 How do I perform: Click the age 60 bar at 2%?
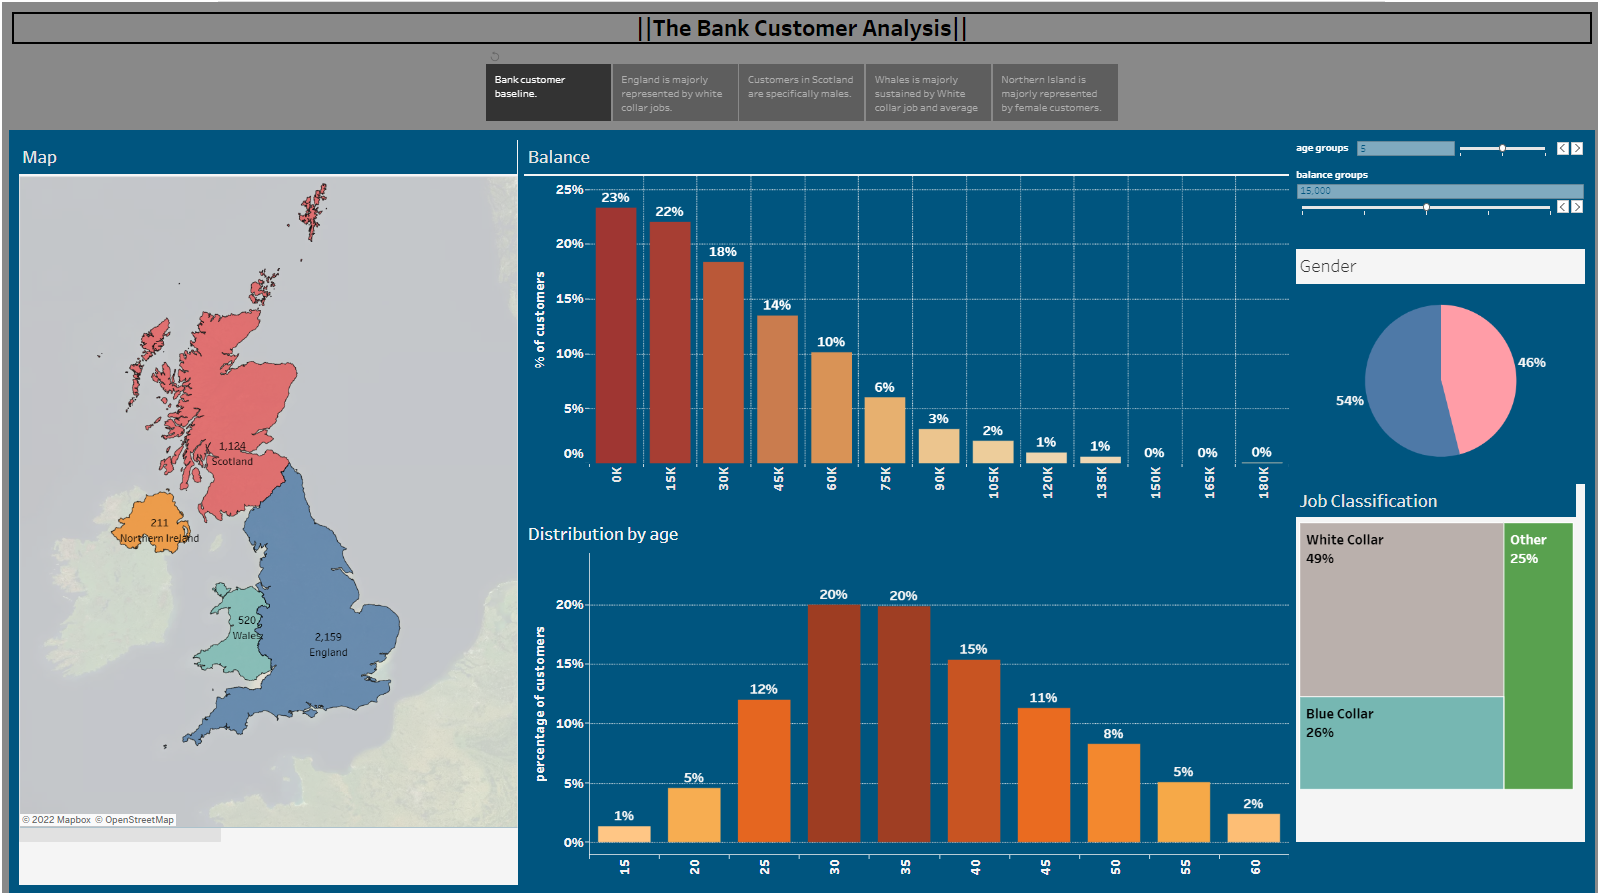coord(1254,828)
